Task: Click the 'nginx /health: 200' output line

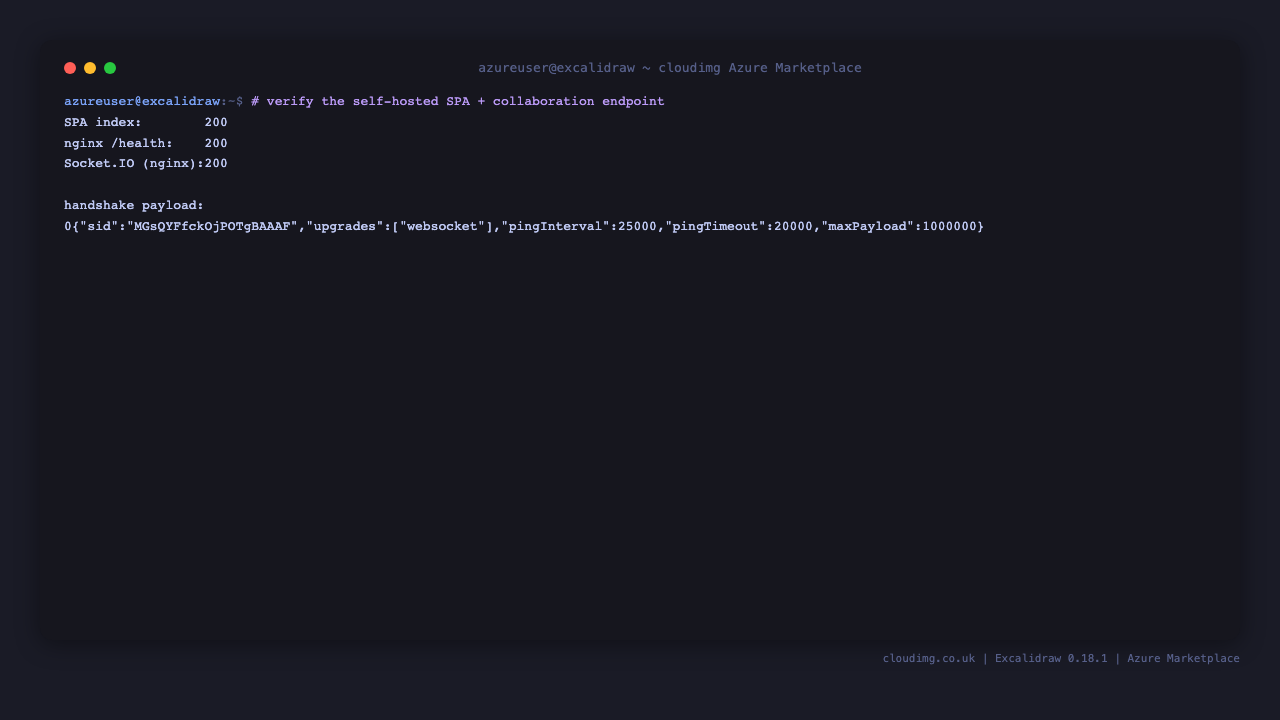Action: pyautogui.click(x=146, y=144)
